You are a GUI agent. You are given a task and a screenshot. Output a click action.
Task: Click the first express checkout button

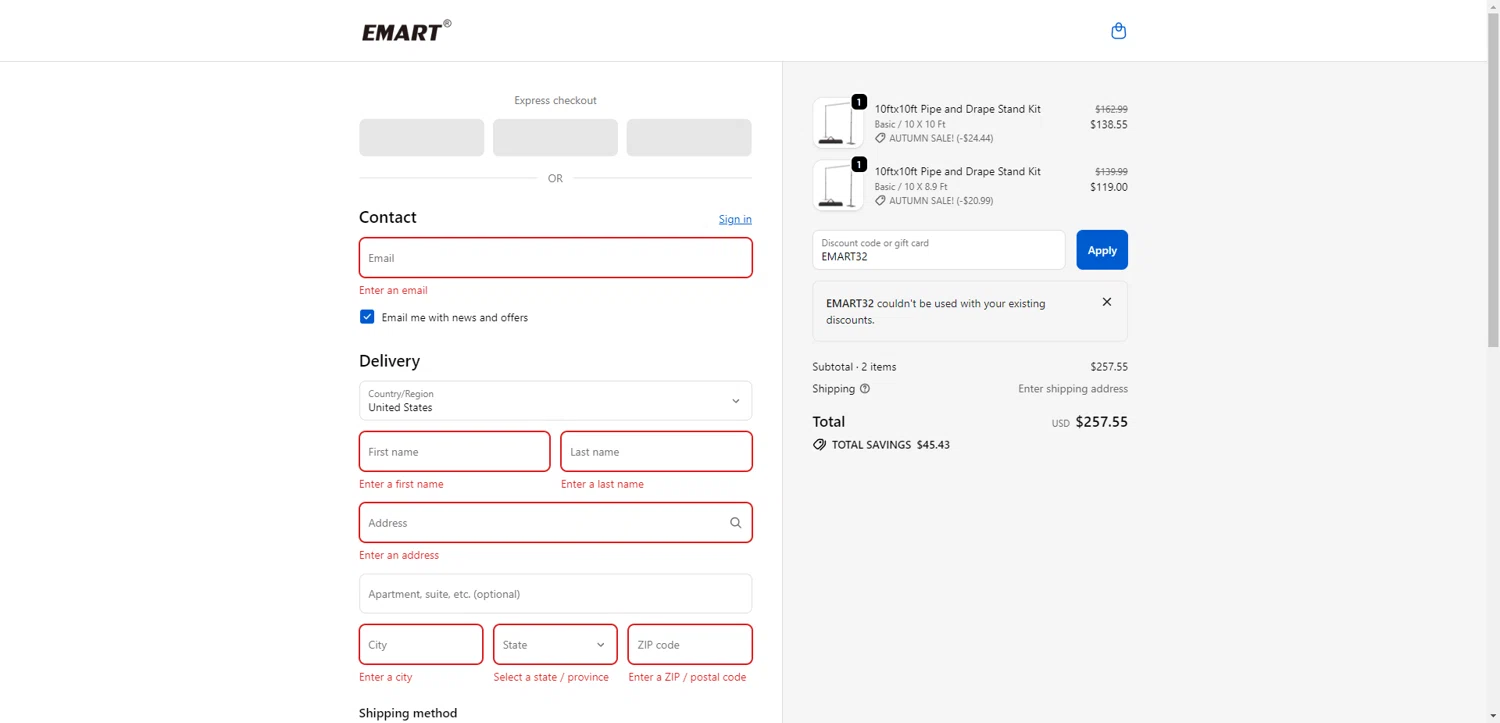421,138
